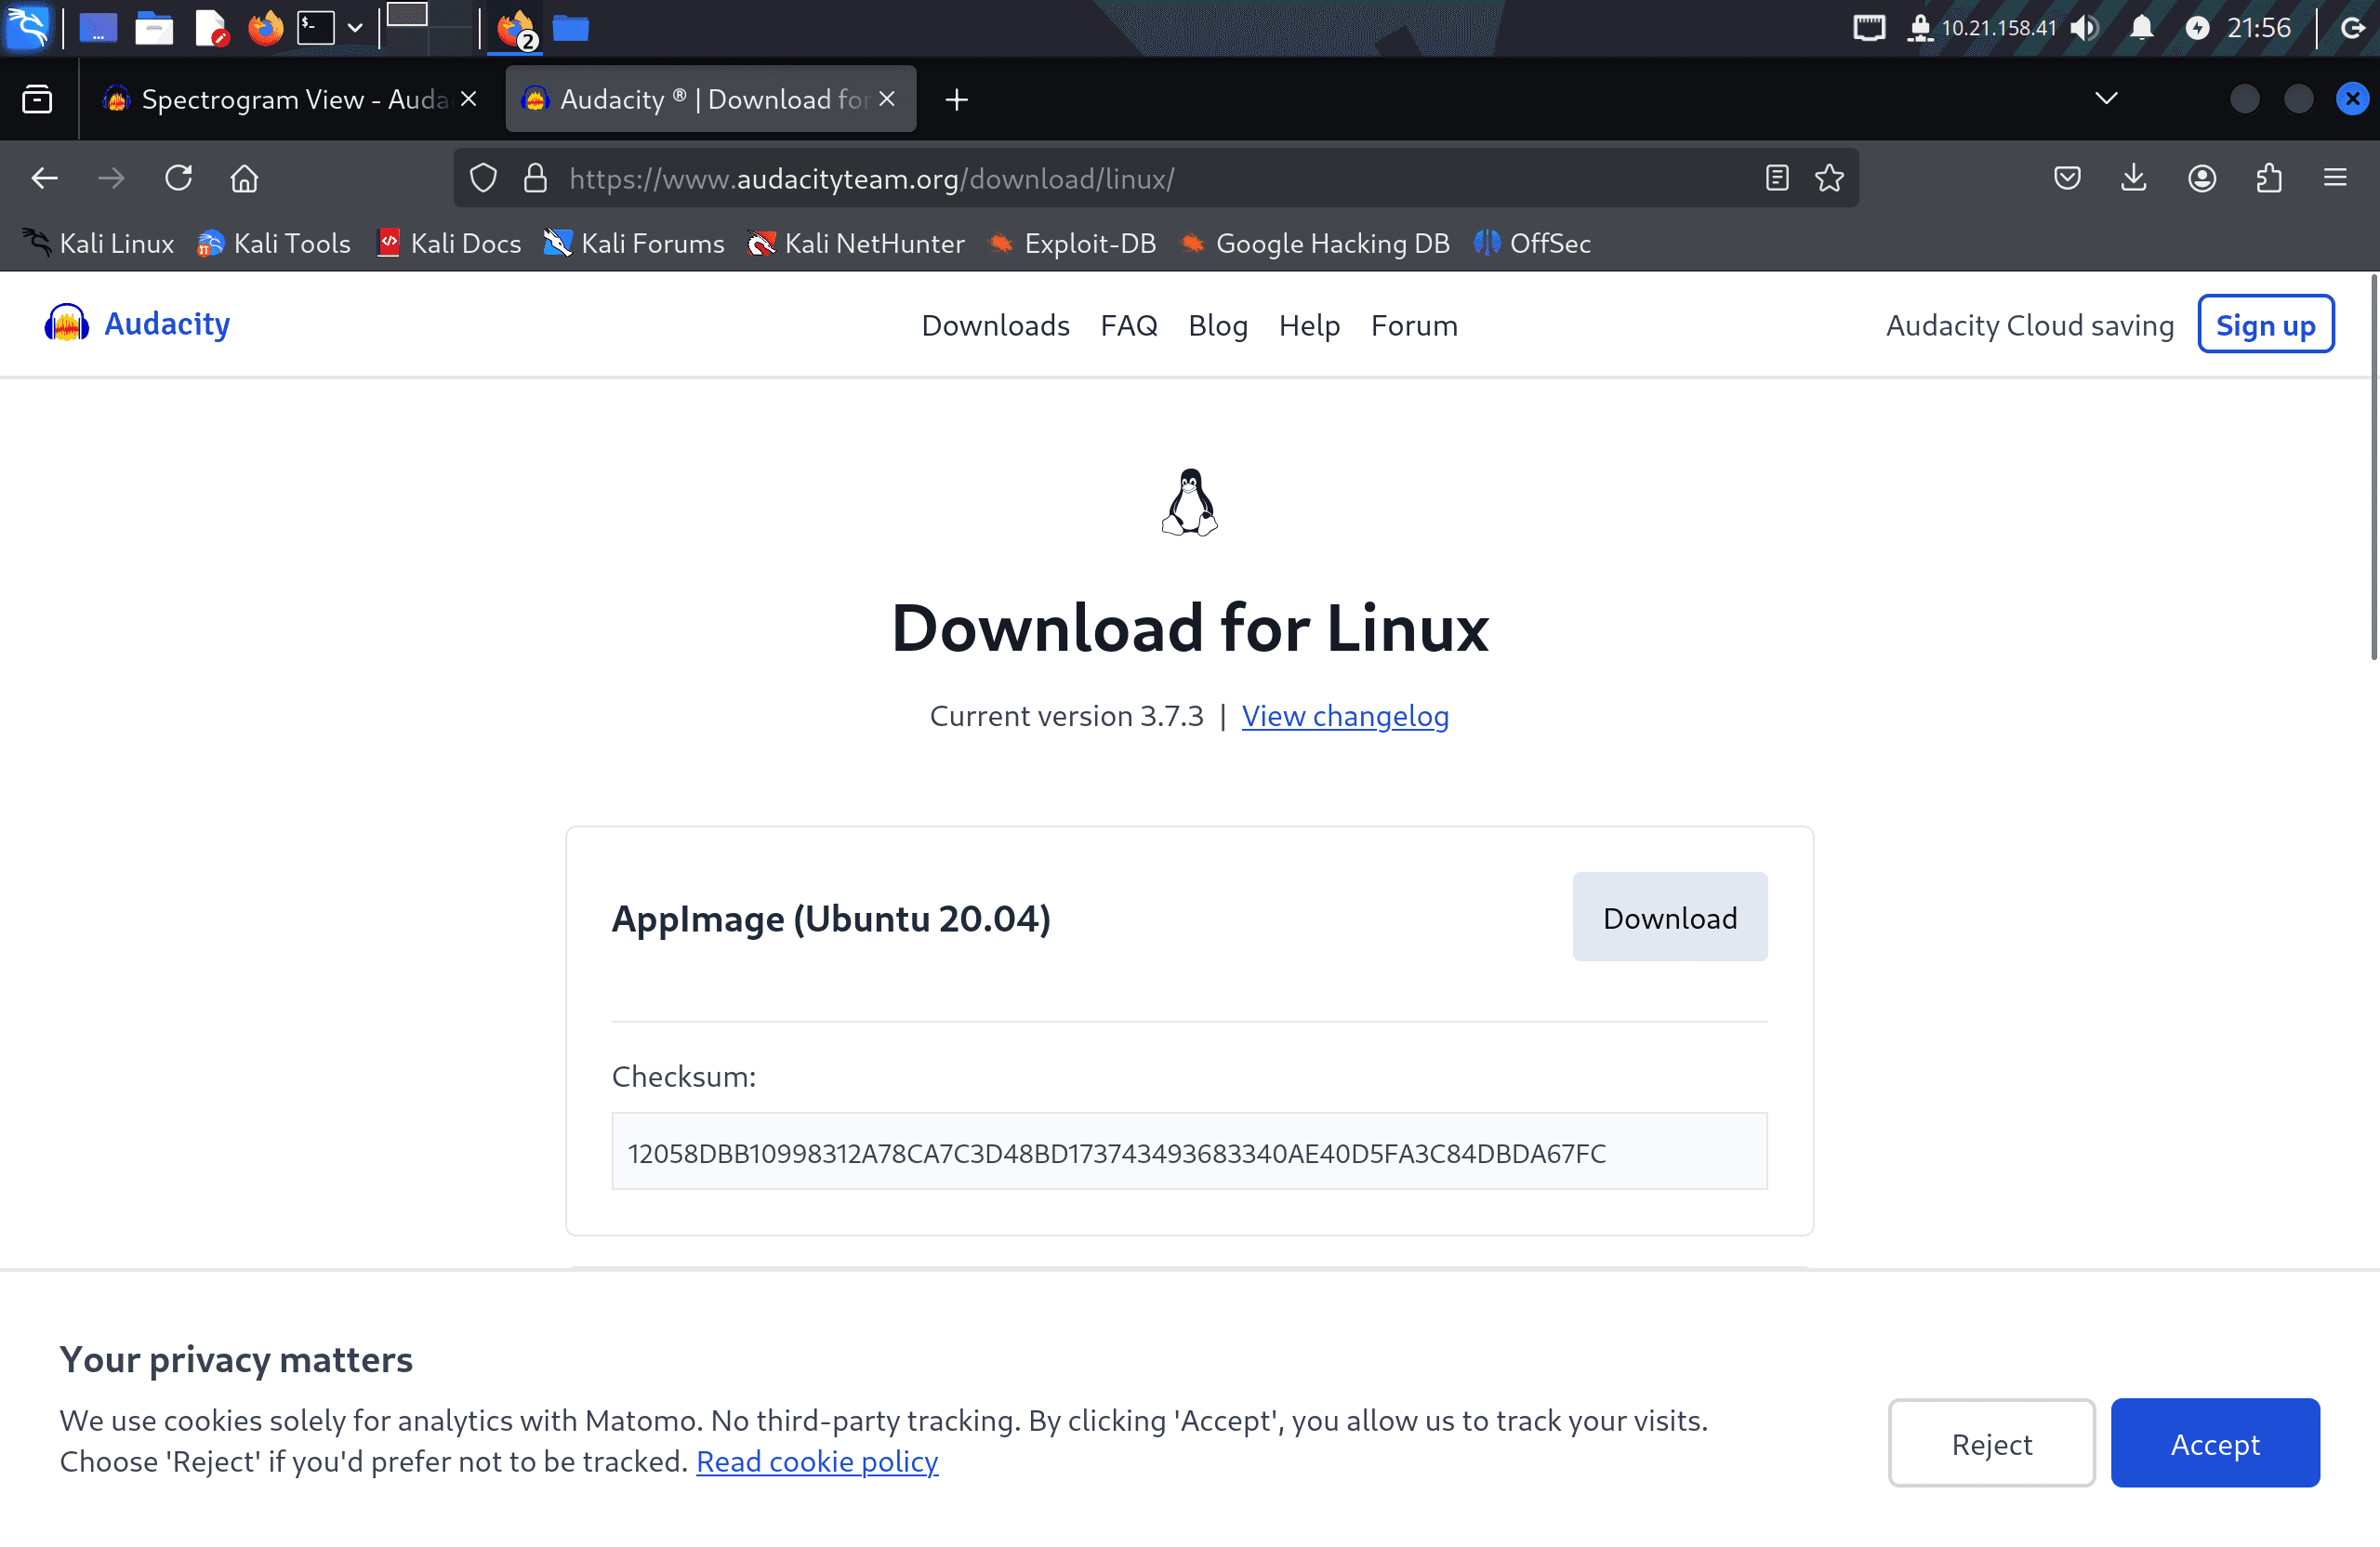
Task: Open the tracking protection shield icon
Action: click(x=483, y=179)
